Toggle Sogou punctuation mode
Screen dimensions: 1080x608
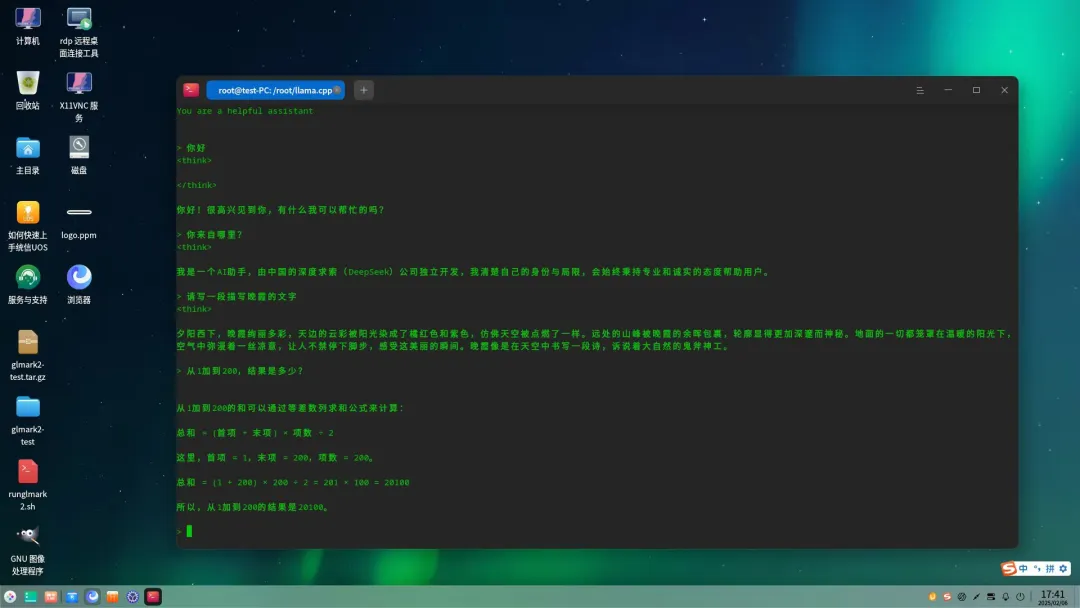[1037, 569]
